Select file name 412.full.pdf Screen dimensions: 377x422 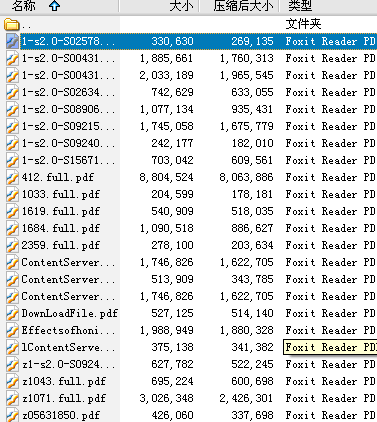click(58, 177)
